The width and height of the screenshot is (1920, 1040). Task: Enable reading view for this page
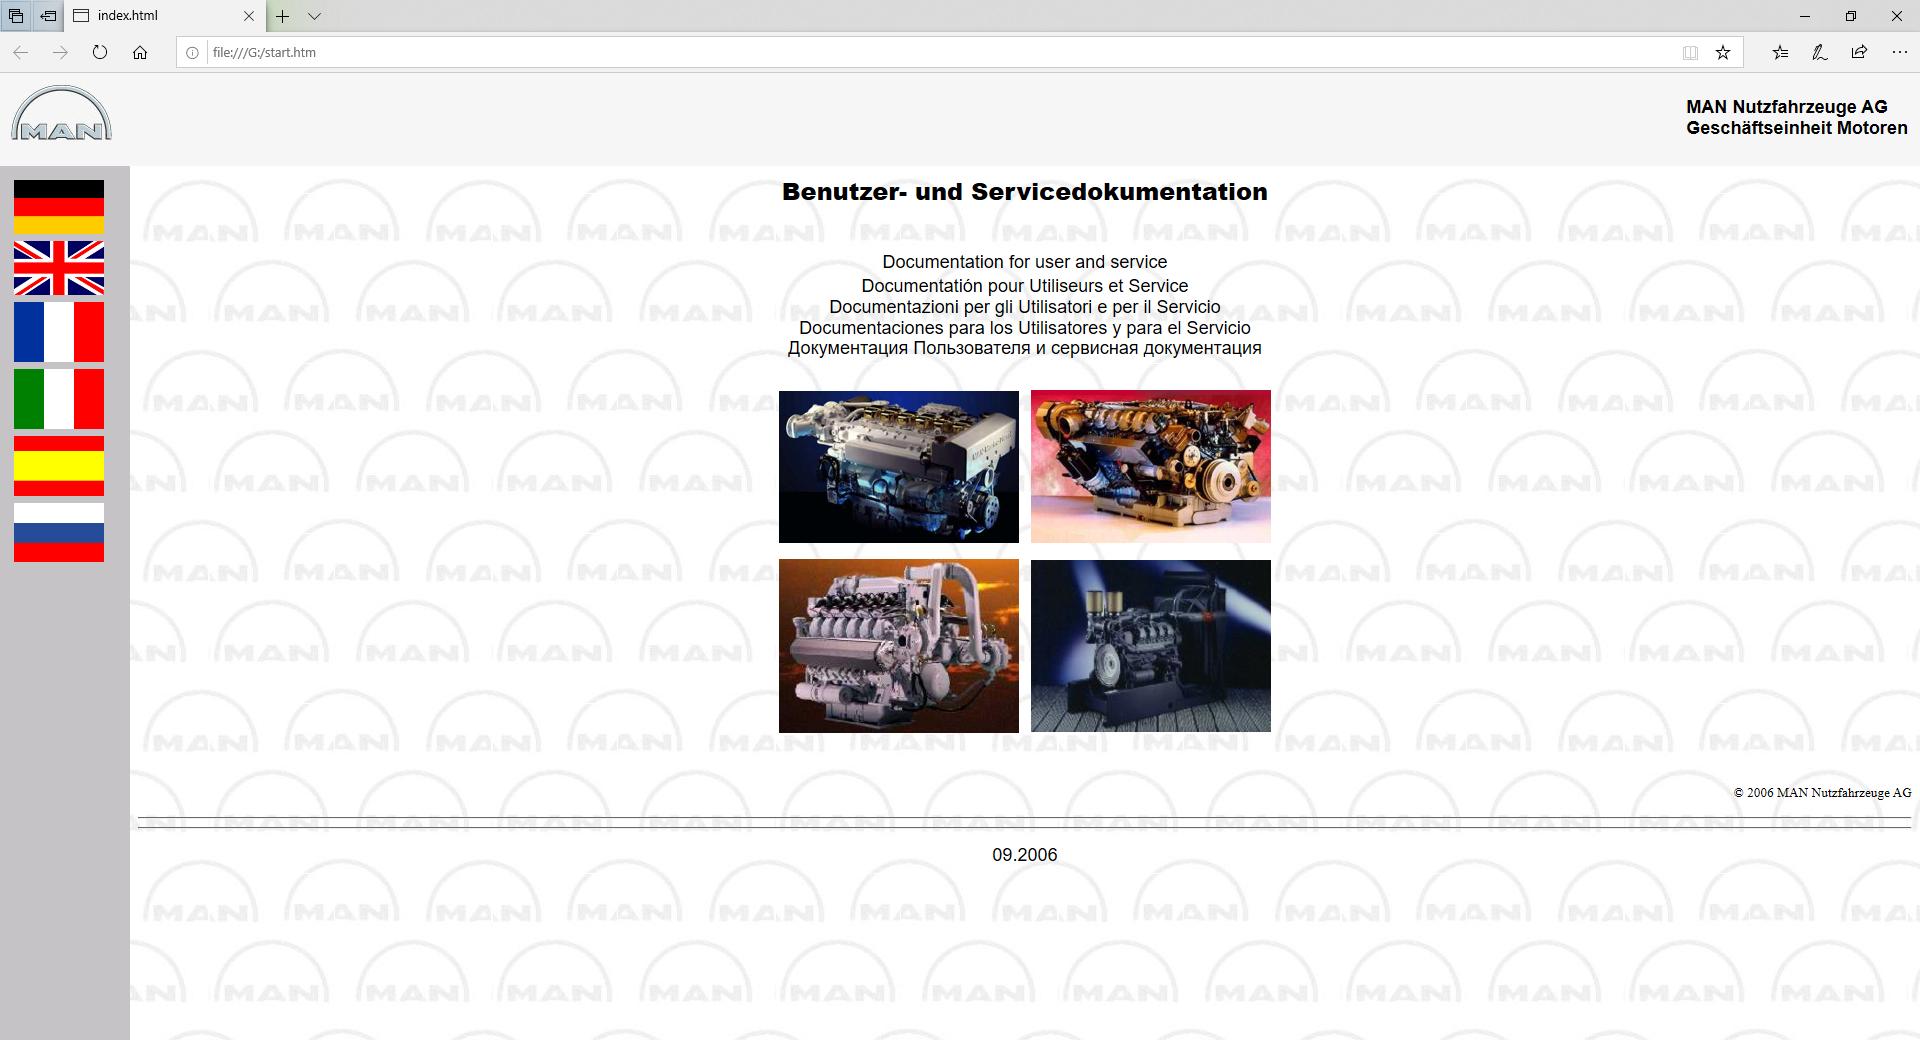coord(1689,52)
